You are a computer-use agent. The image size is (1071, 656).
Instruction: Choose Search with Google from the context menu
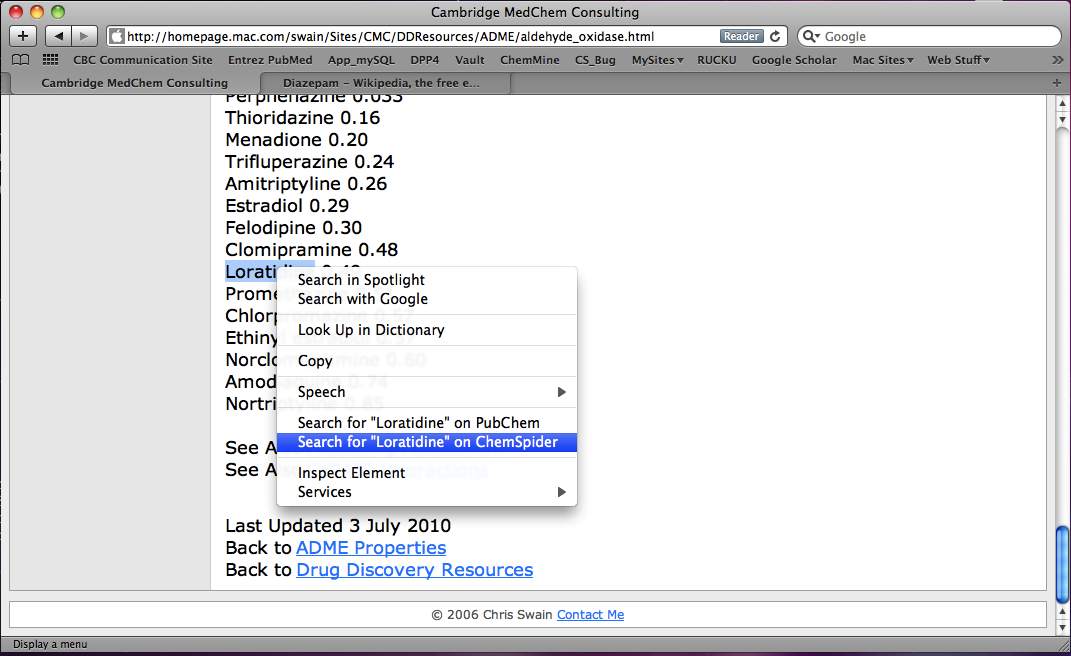427,299
